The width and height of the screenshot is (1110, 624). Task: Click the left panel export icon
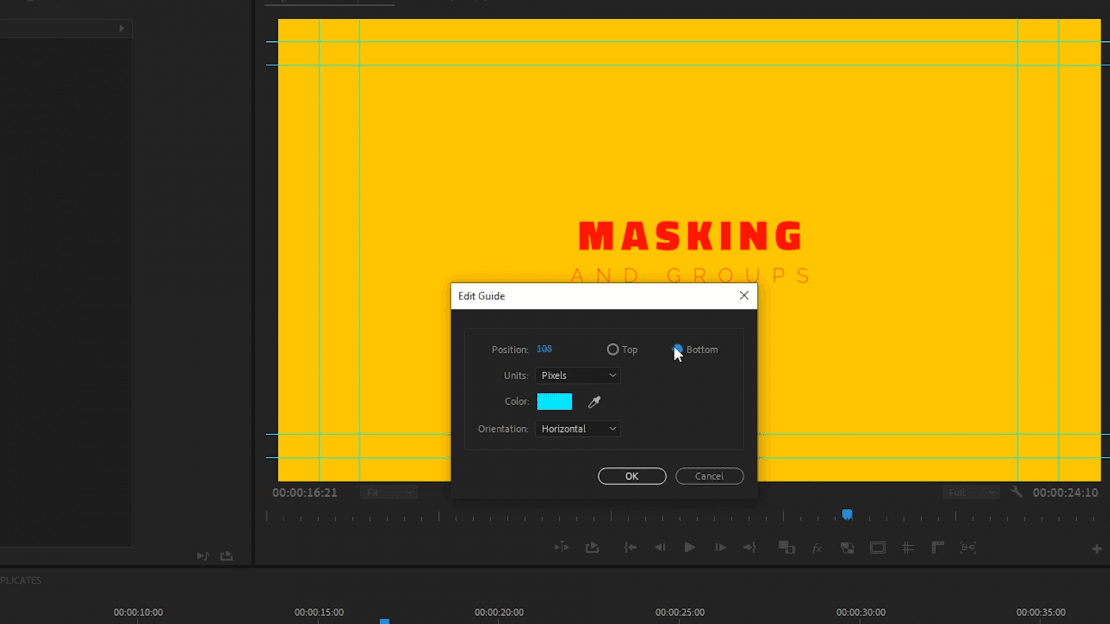pyautogui.click(x=227, y=556)
